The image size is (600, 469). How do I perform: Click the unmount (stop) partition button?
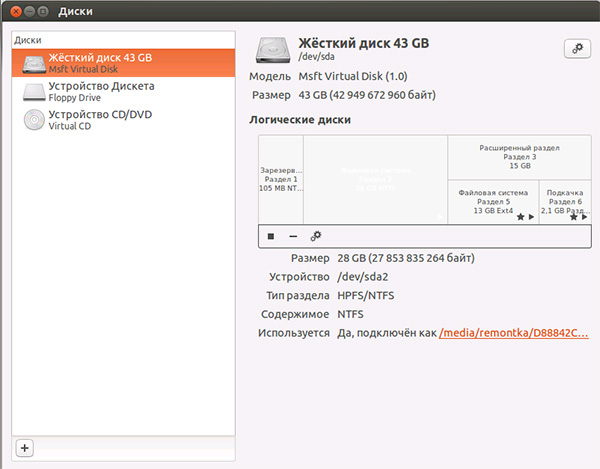tap(271, 236)
